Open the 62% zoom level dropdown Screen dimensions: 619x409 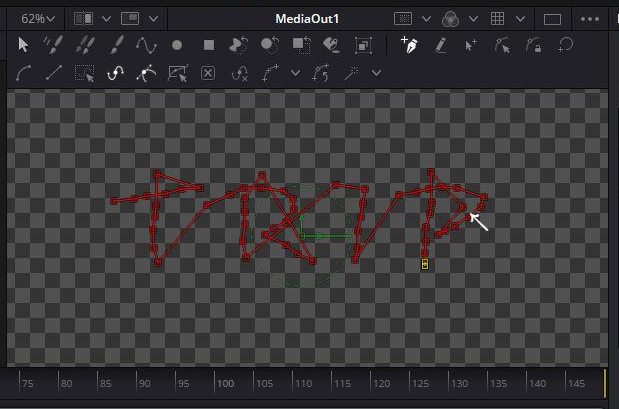pos(38,19)
